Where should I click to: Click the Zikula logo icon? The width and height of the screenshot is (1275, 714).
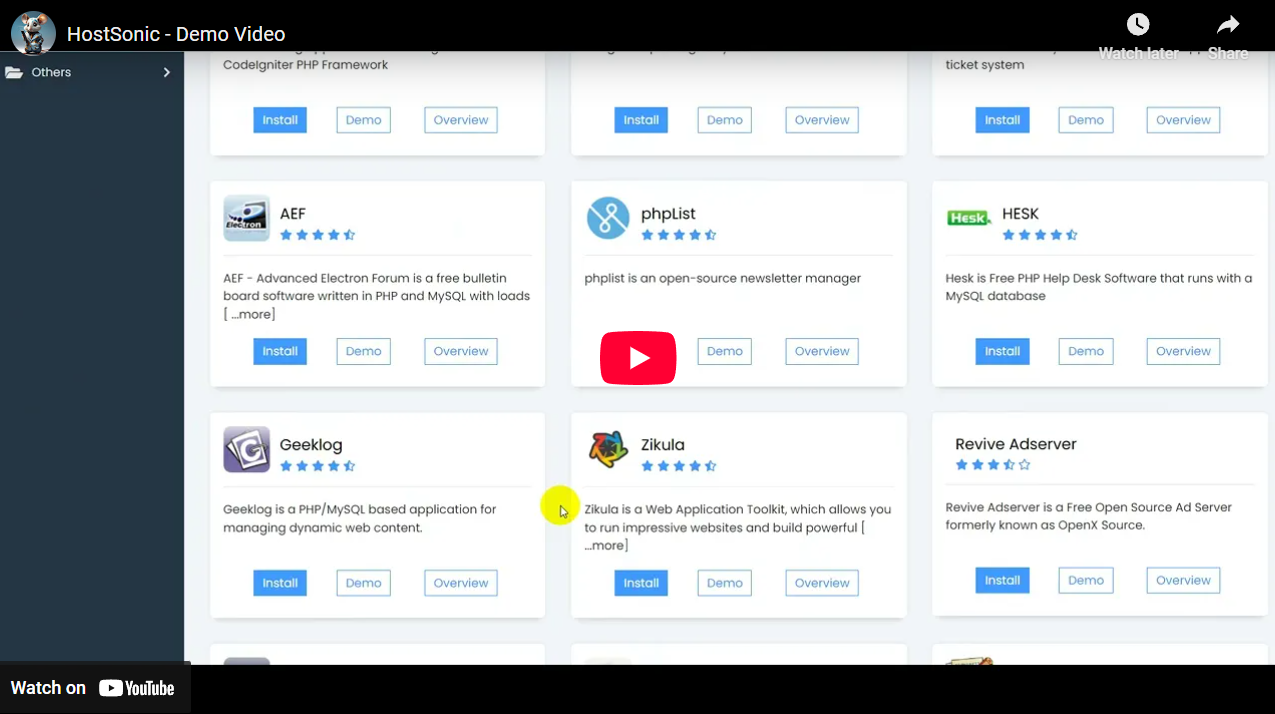tap(608, 449)
